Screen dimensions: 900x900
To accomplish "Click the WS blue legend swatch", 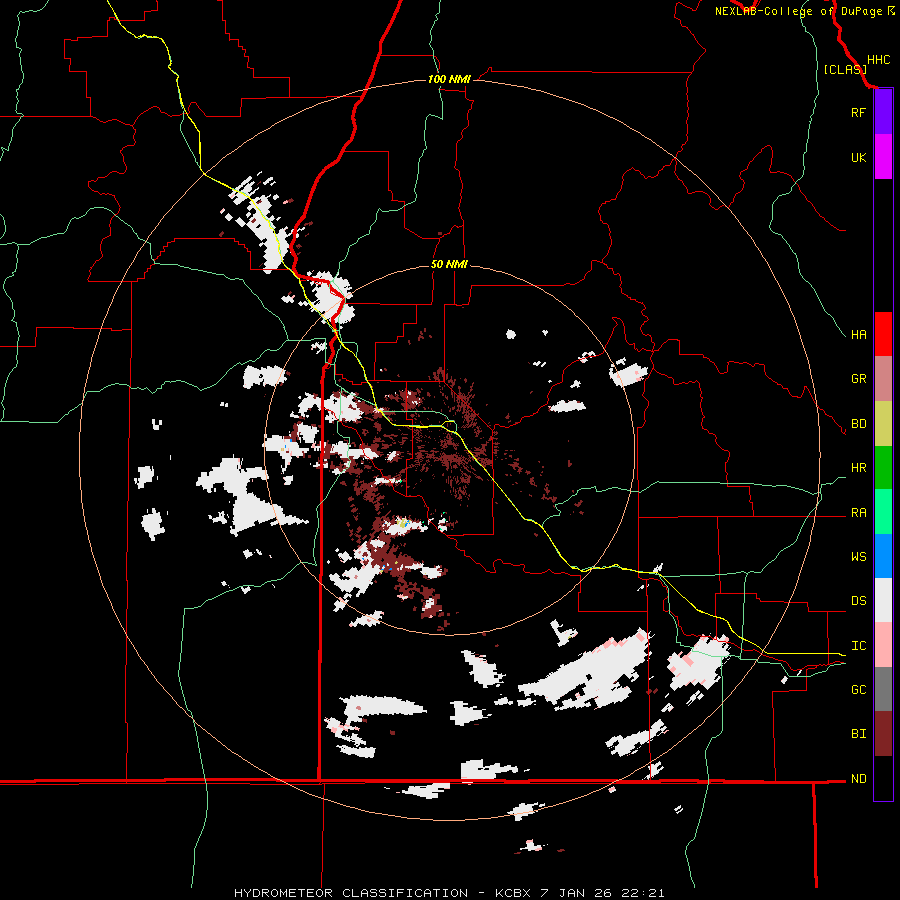I will click(883, 556).
